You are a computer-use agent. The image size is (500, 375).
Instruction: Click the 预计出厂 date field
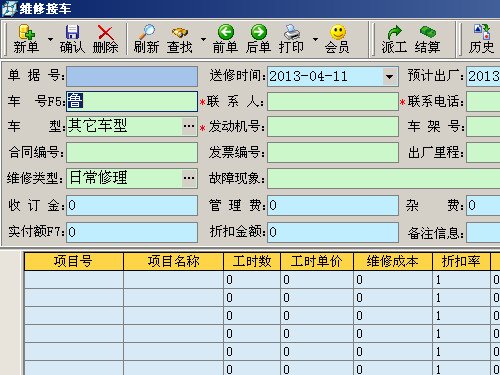[483, 76]
